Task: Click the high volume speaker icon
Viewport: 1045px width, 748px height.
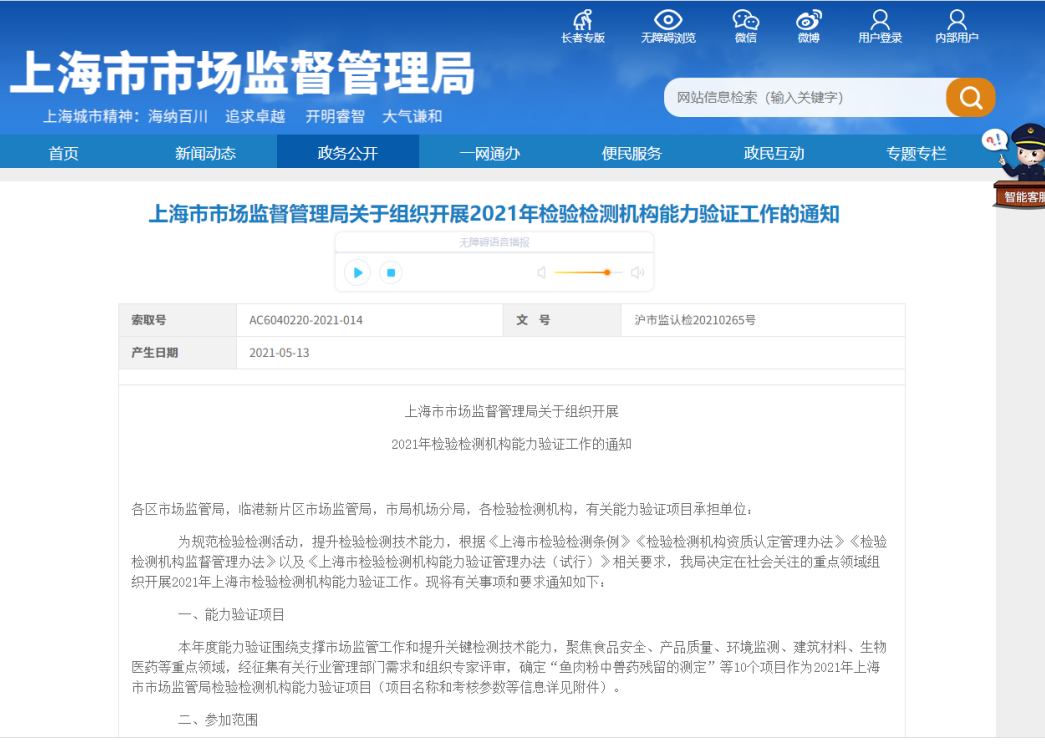Action: pyautogui.click(x=638, y=272)
